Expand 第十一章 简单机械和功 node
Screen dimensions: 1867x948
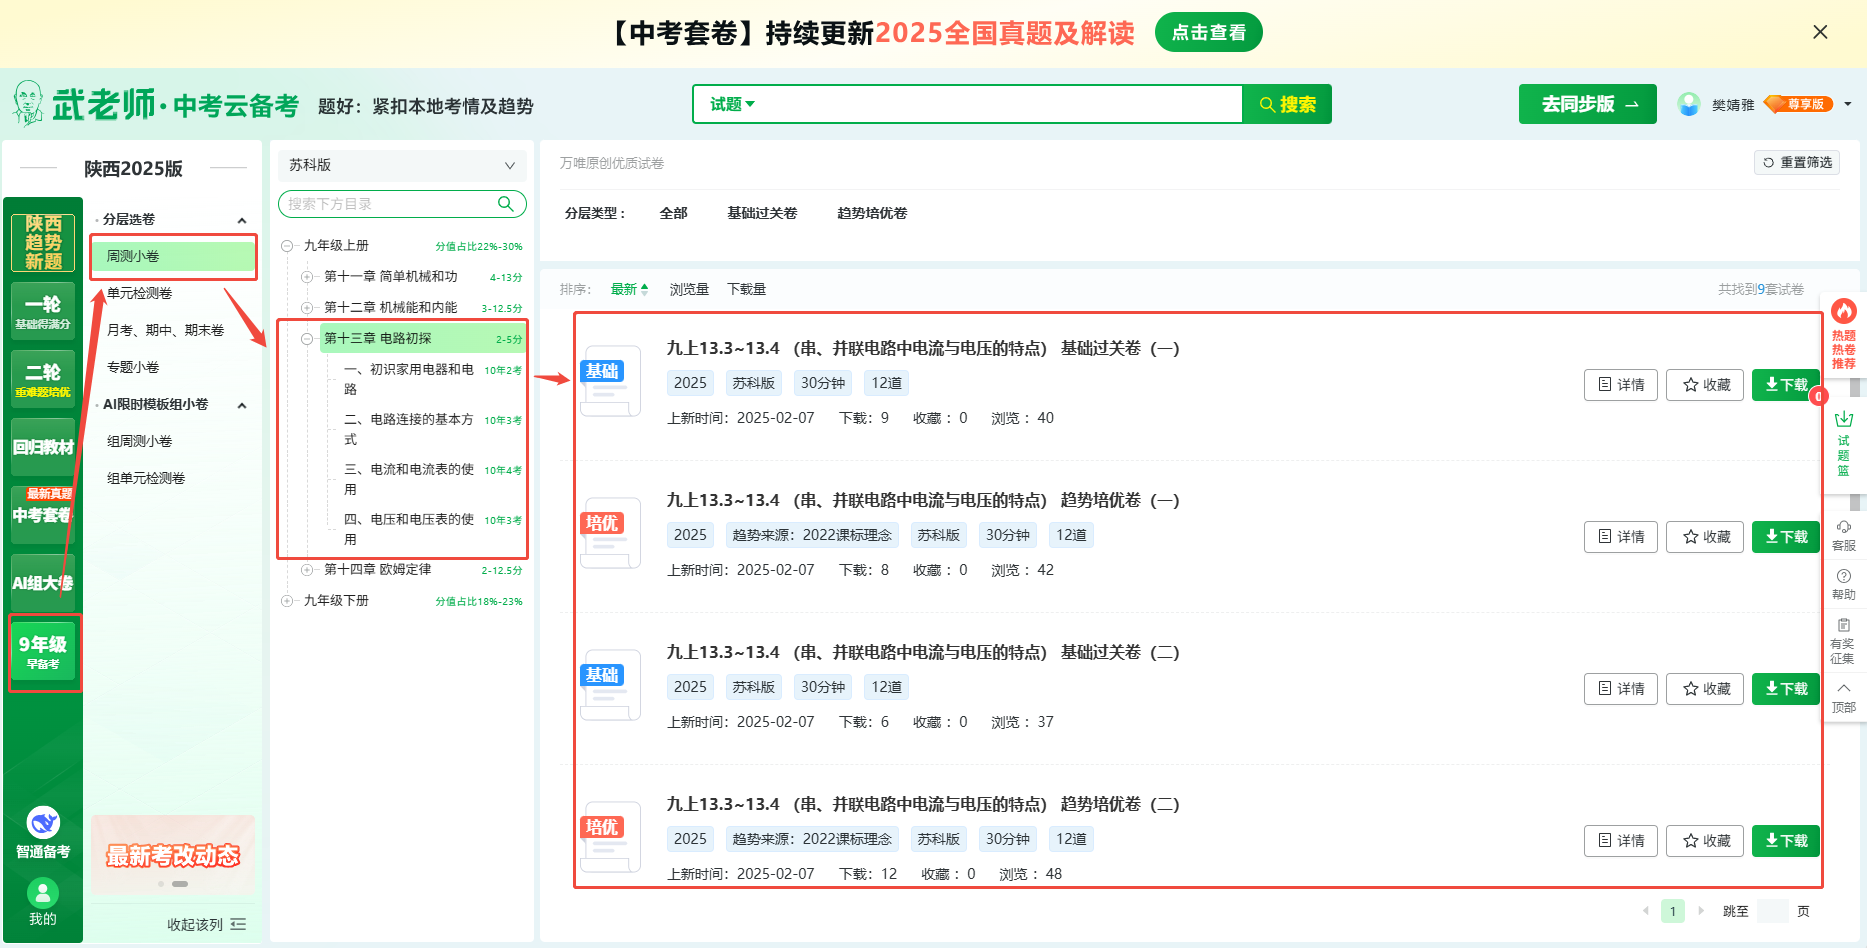[x=308, y=277]
